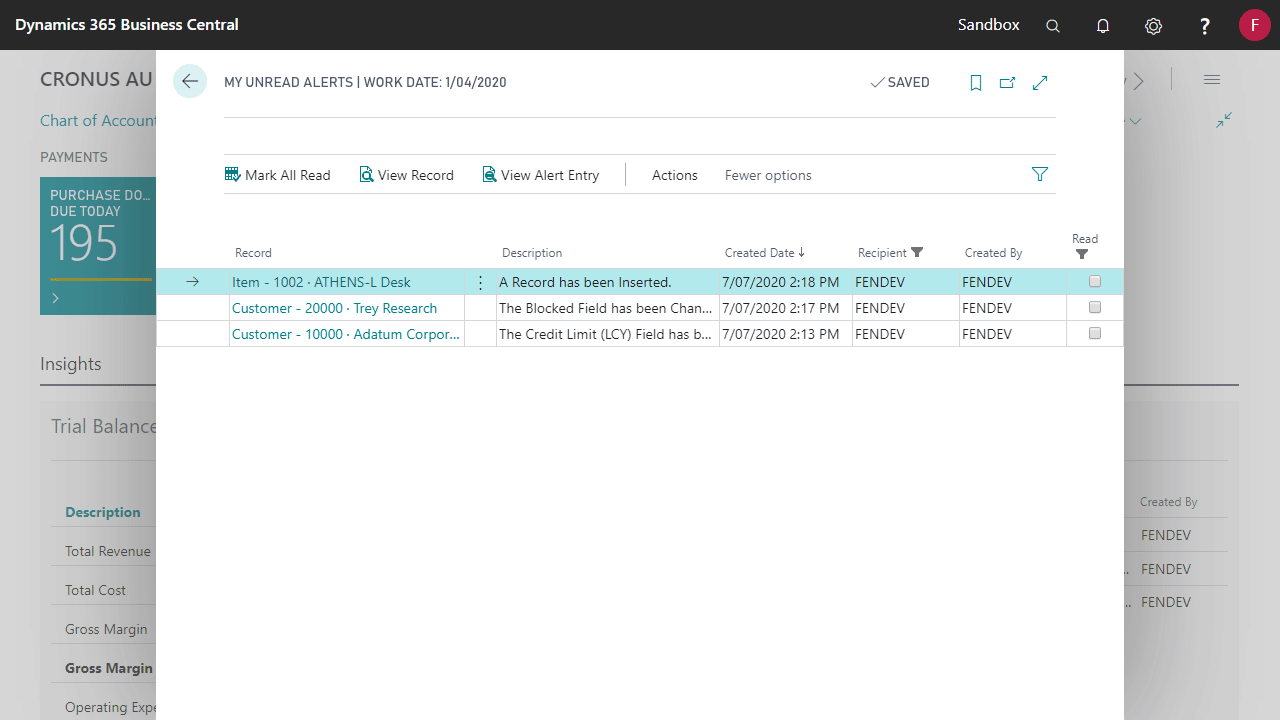Open the Record column header menu
Image resolution: width=1280 pixels, height=720 pixels.
[x=253, y=253]
